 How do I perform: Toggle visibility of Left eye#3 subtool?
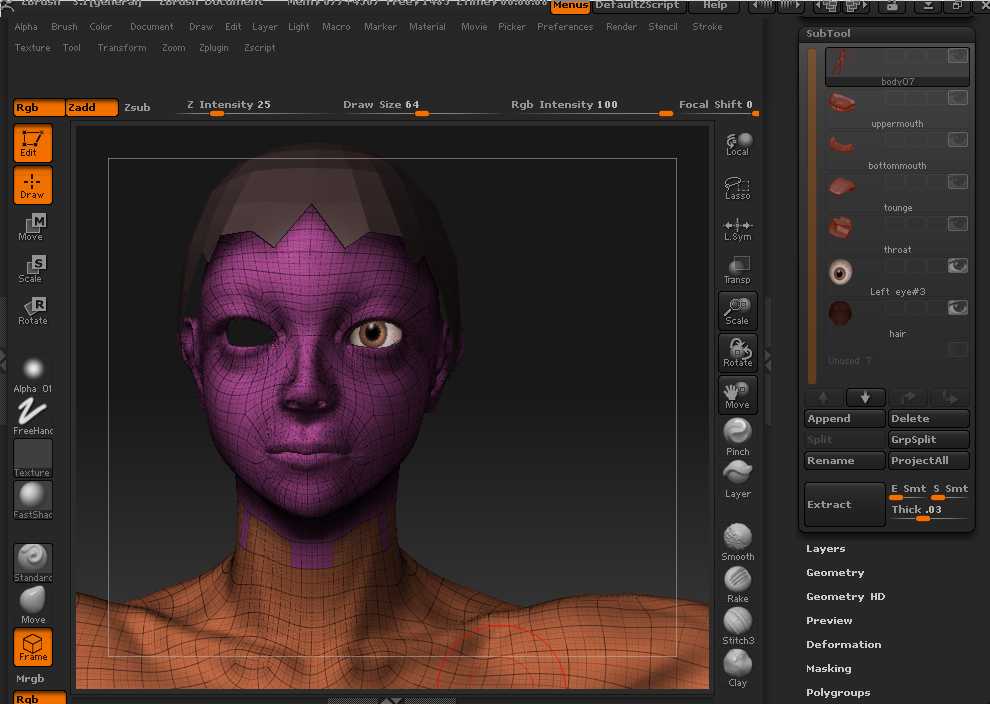coord(957,266)
